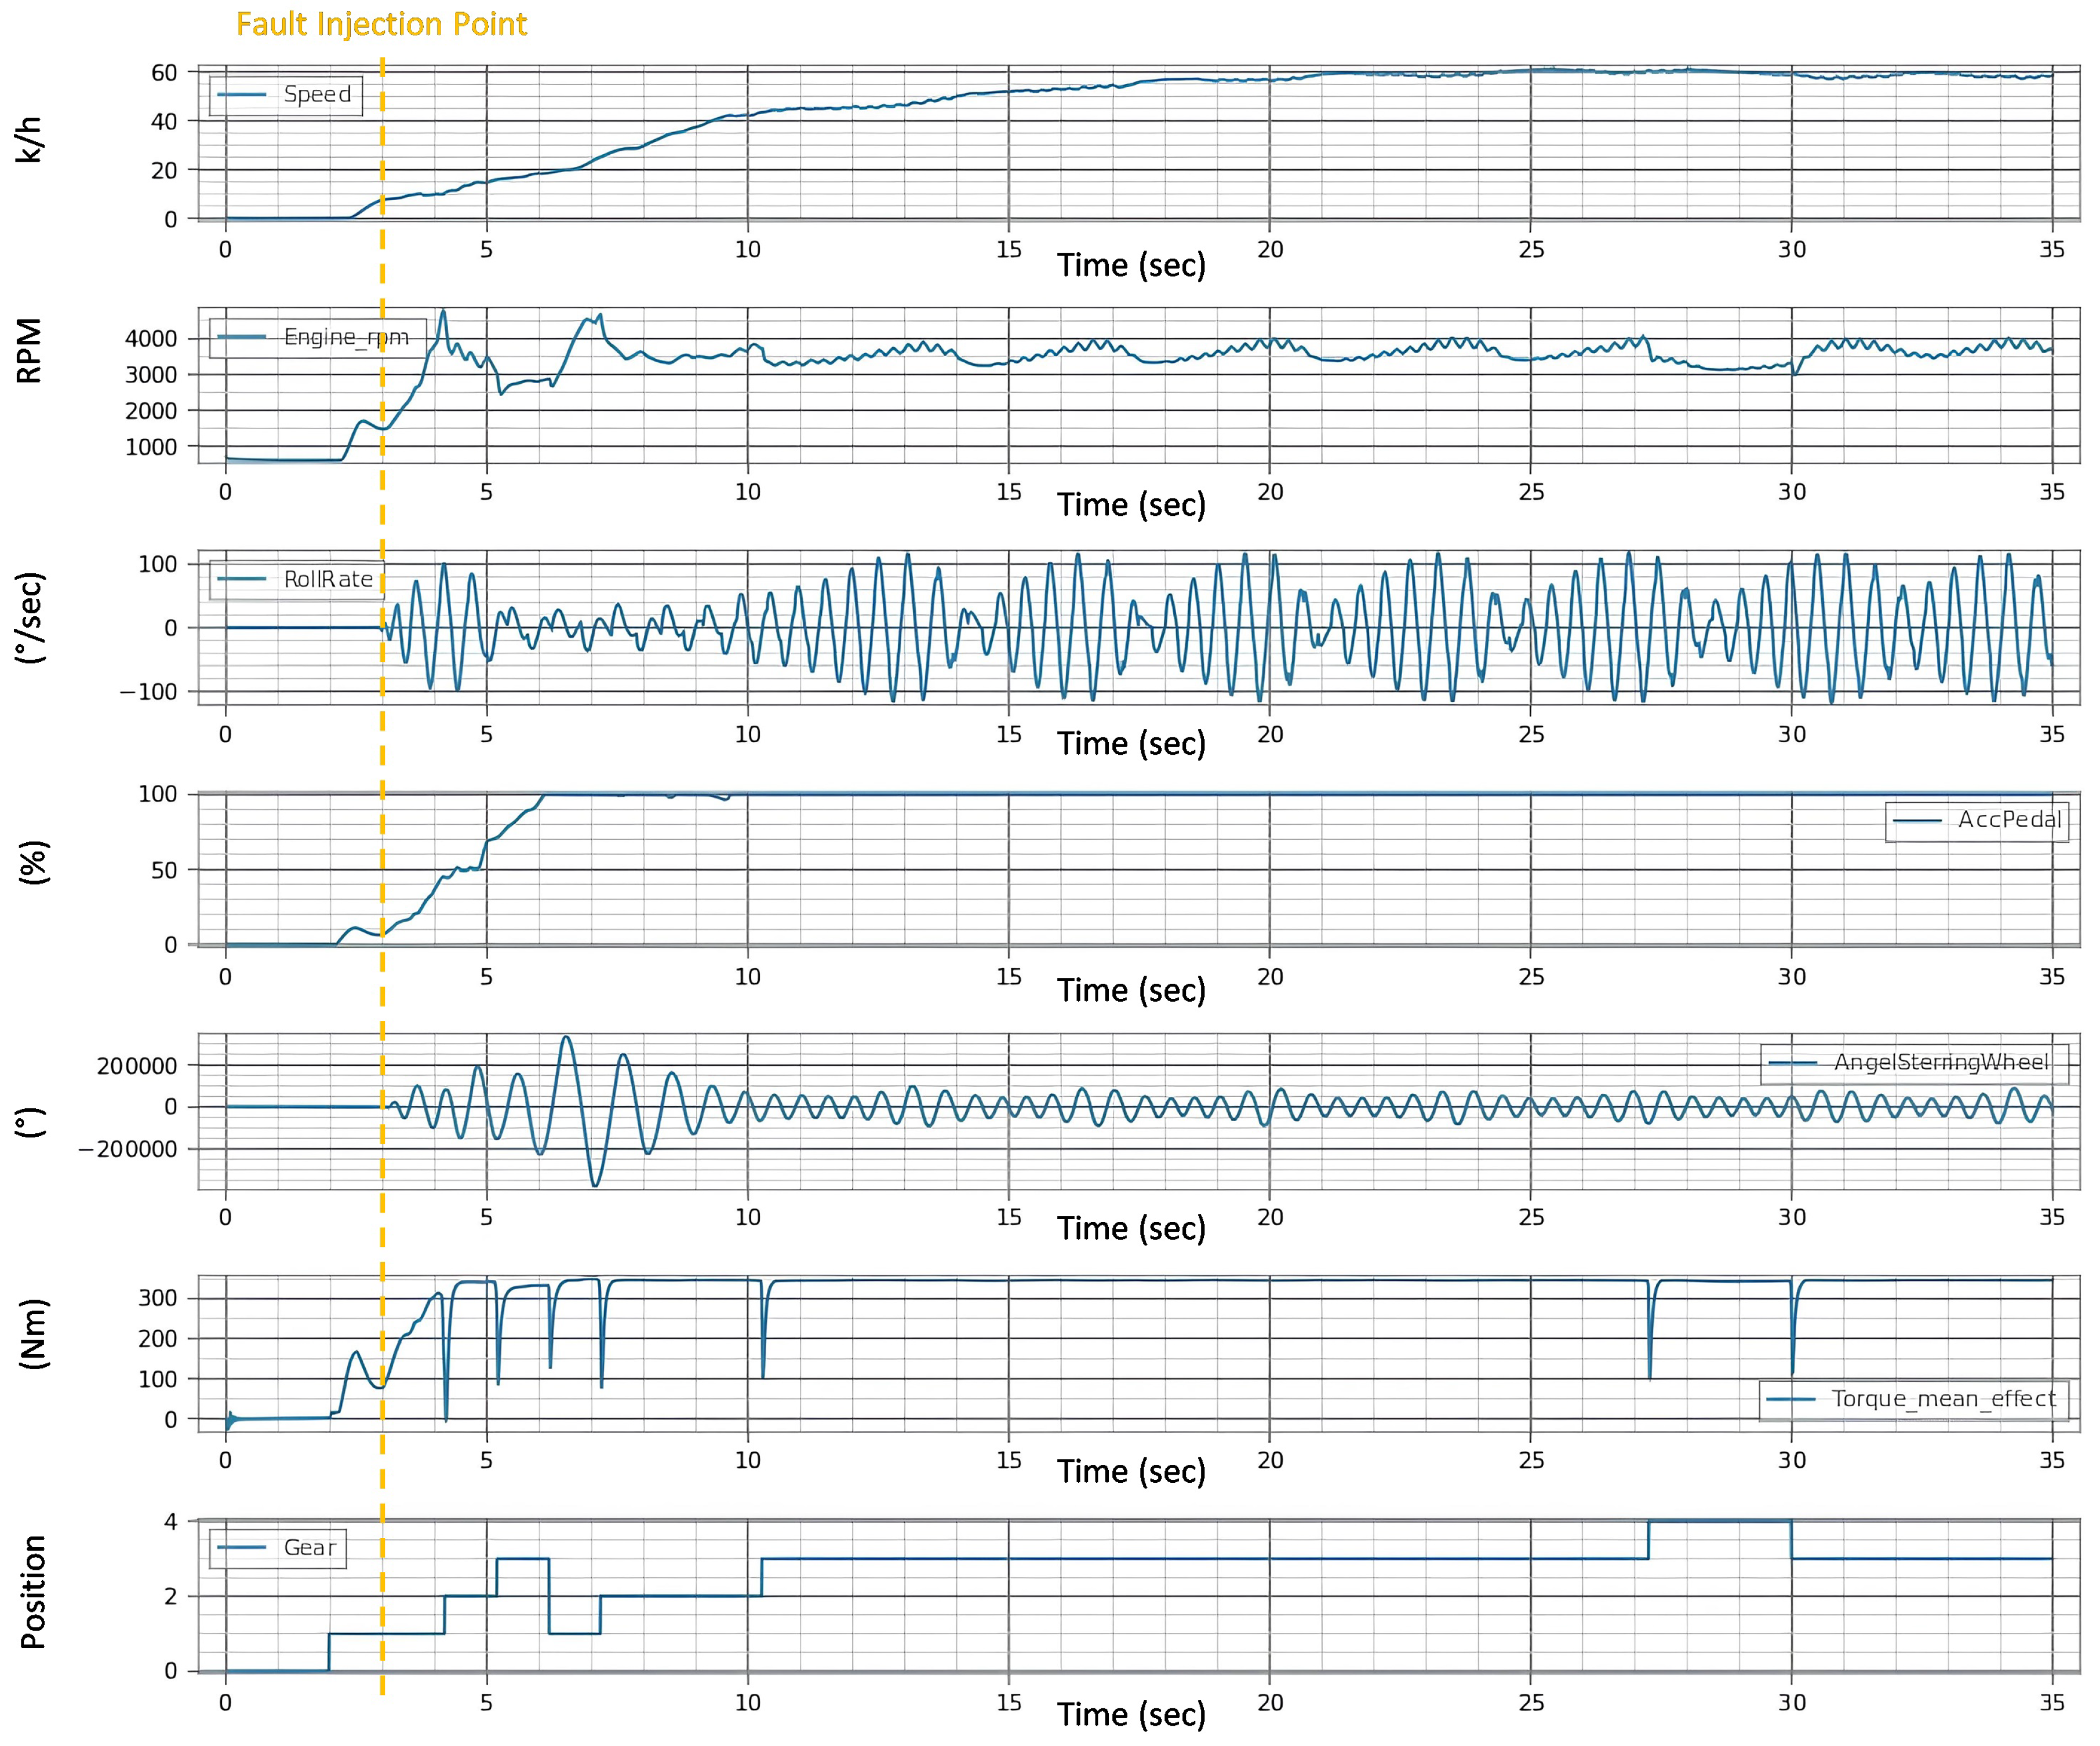Screen dimensions: 2100x1746
Task: Click the 200000 tick on steering angle axis
Action: pos(137,1066)
